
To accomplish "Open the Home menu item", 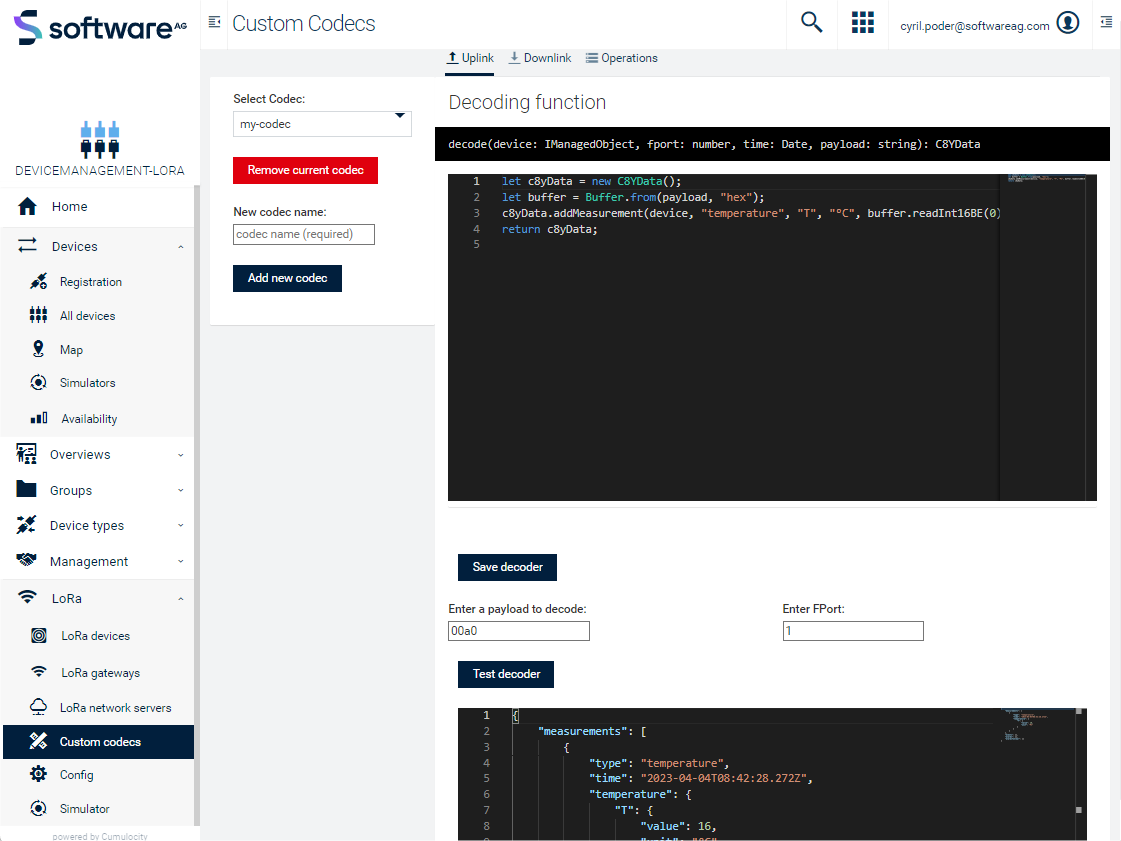I will pyautogui.click(x=99, y=207).
